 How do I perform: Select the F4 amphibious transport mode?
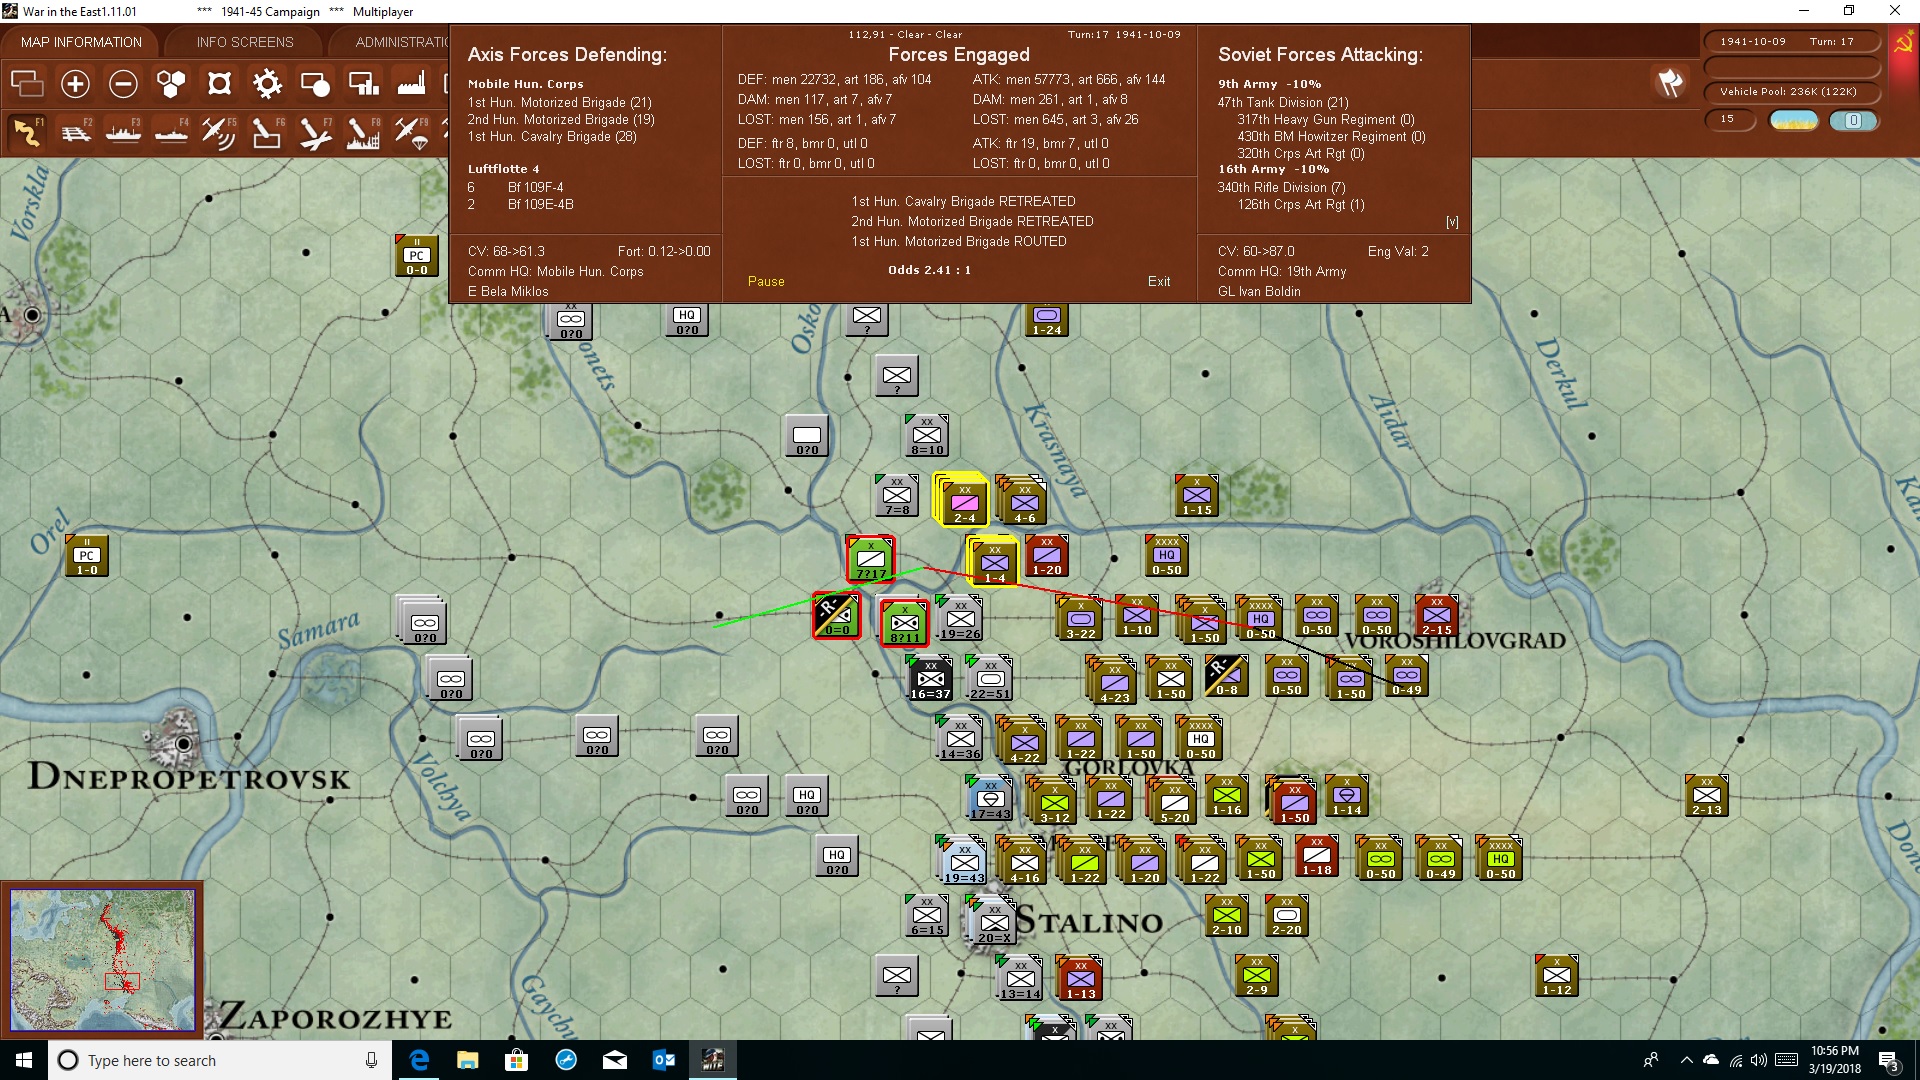(x=171, y=132)
